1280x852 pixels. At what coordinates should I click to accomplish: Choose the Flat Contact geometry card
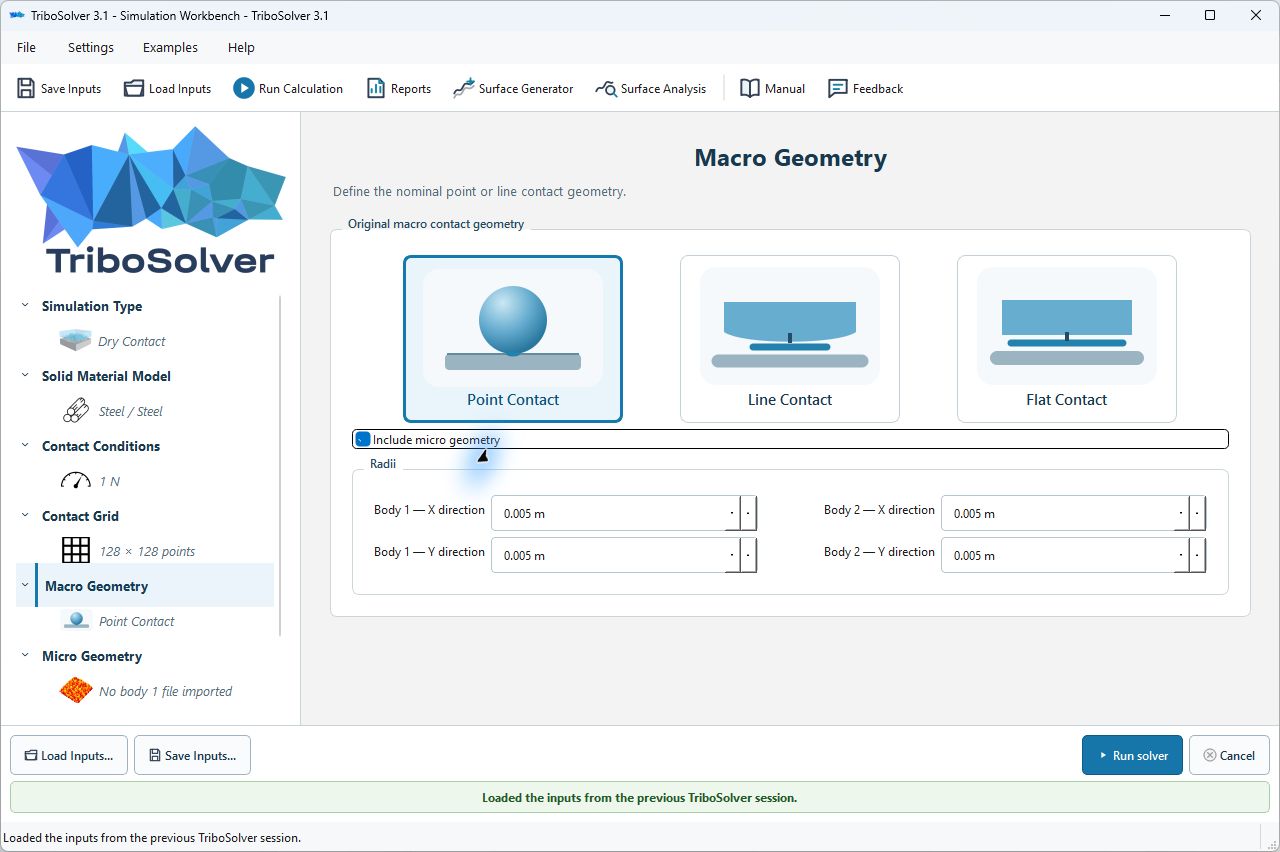tap(1067, 339)
